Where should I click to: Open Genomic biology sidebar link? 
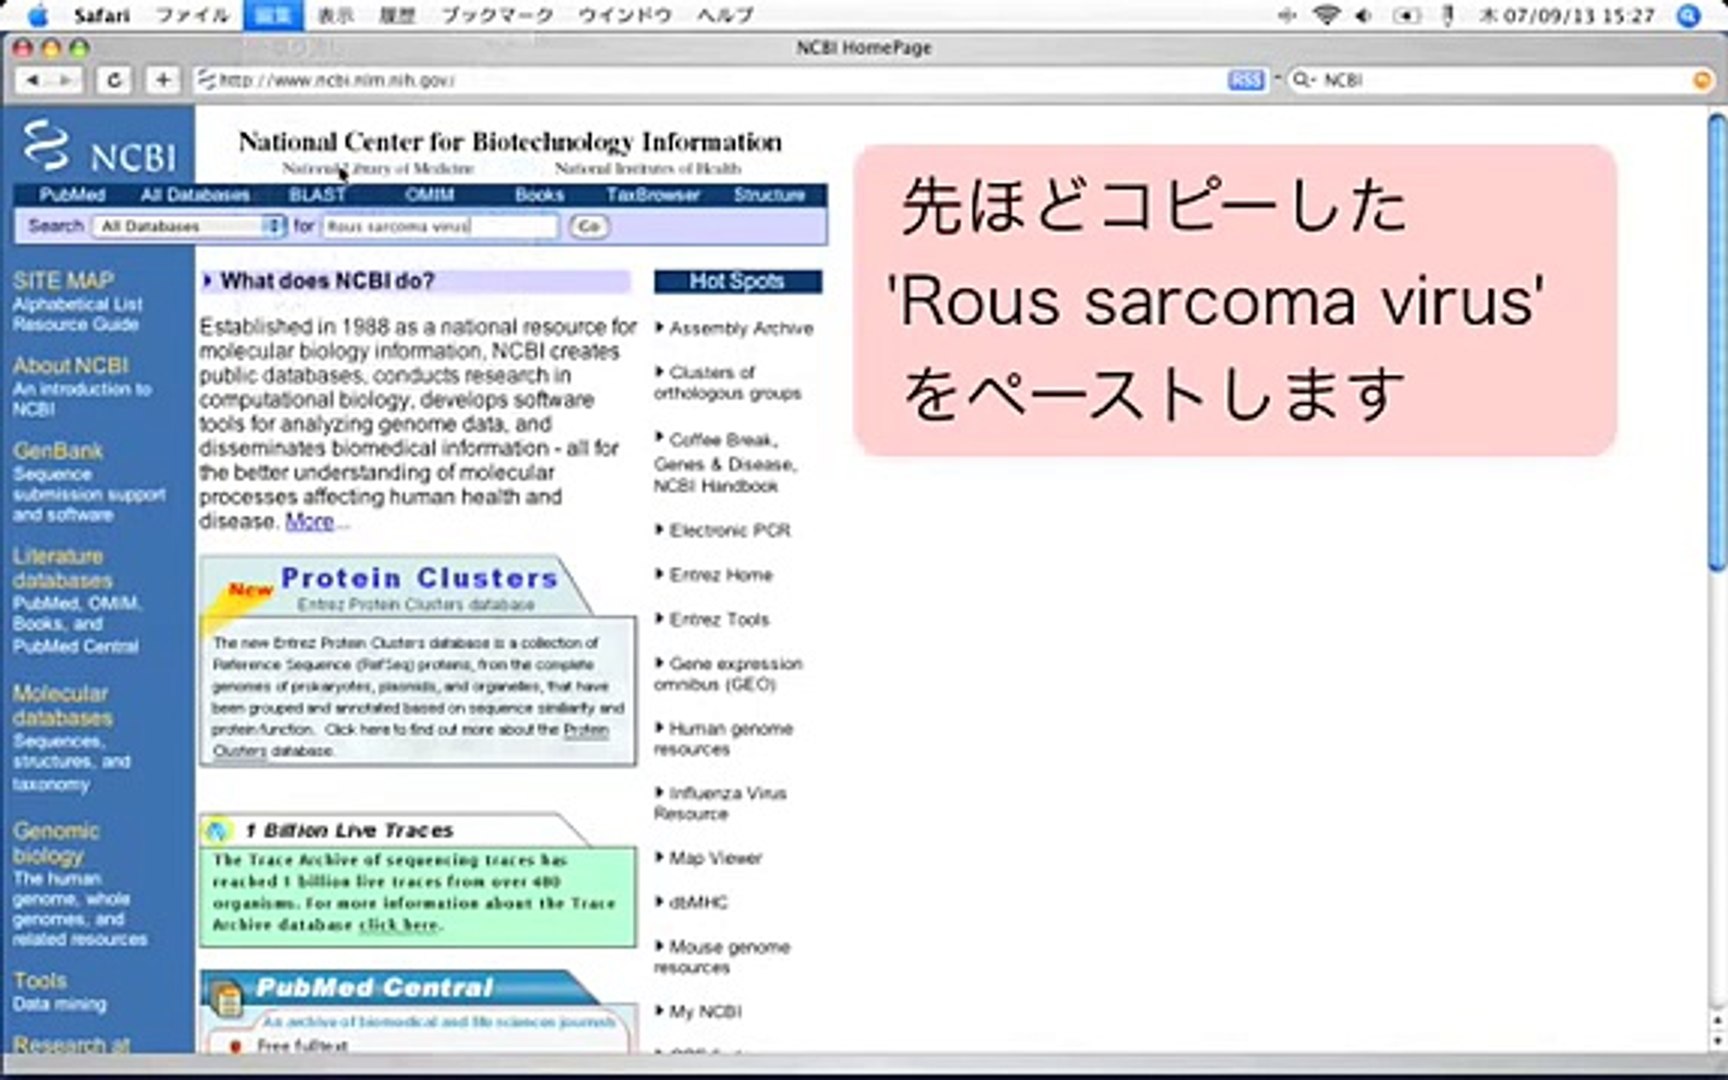click(56, 843)
